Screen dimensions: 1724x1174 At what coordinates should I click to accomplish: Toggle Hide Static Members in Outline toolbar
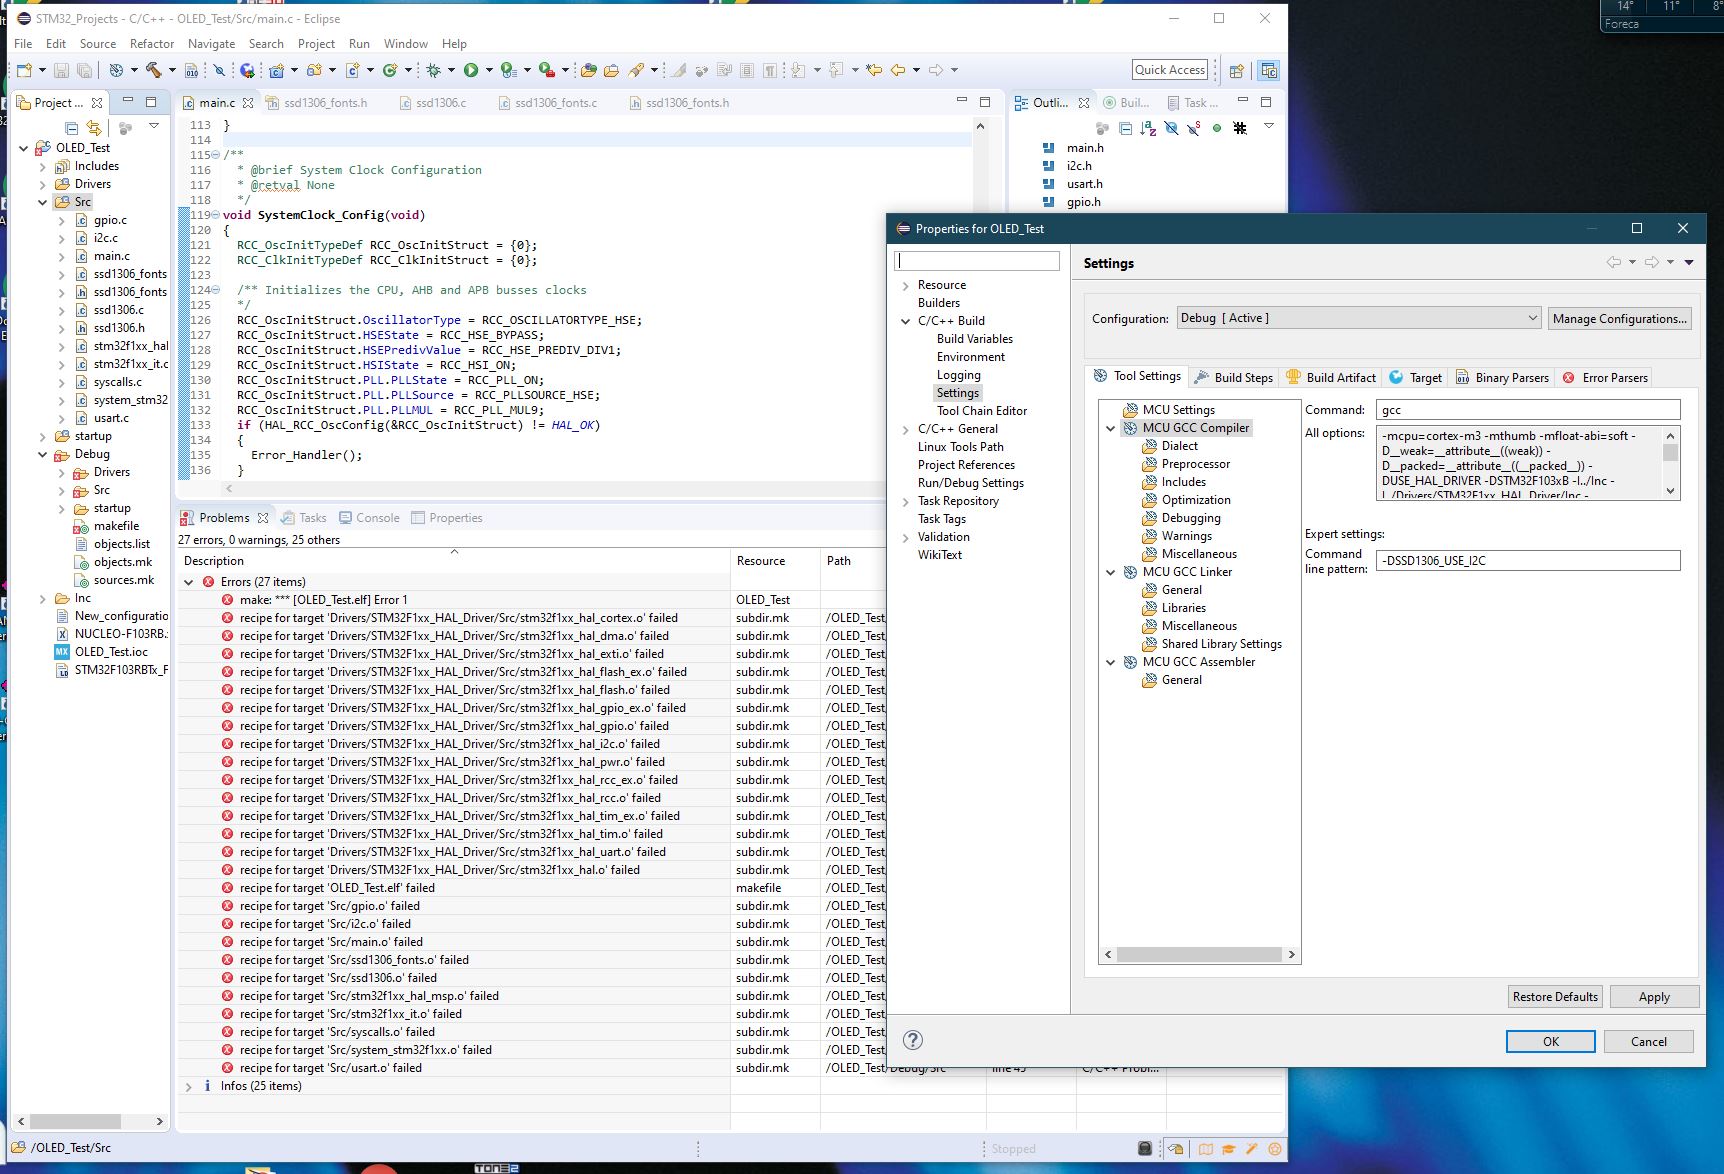(1193, 128)
